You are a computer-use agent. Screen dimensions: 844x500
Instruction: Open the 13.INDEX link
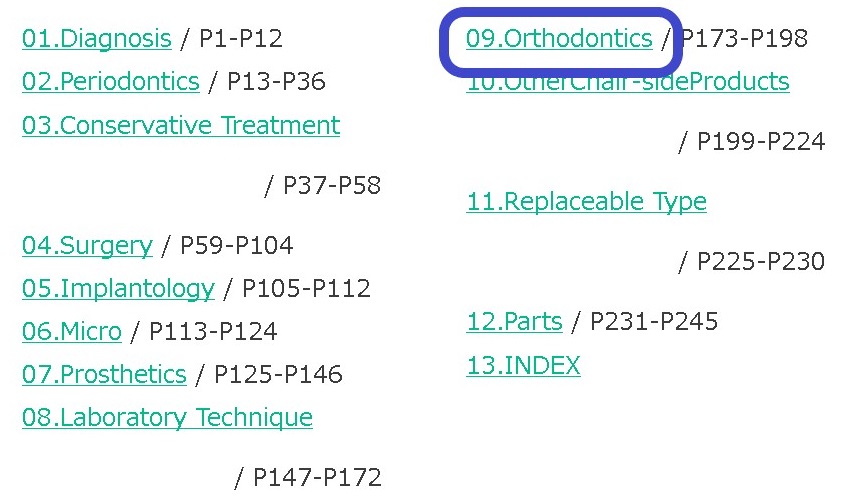[523, 365]
